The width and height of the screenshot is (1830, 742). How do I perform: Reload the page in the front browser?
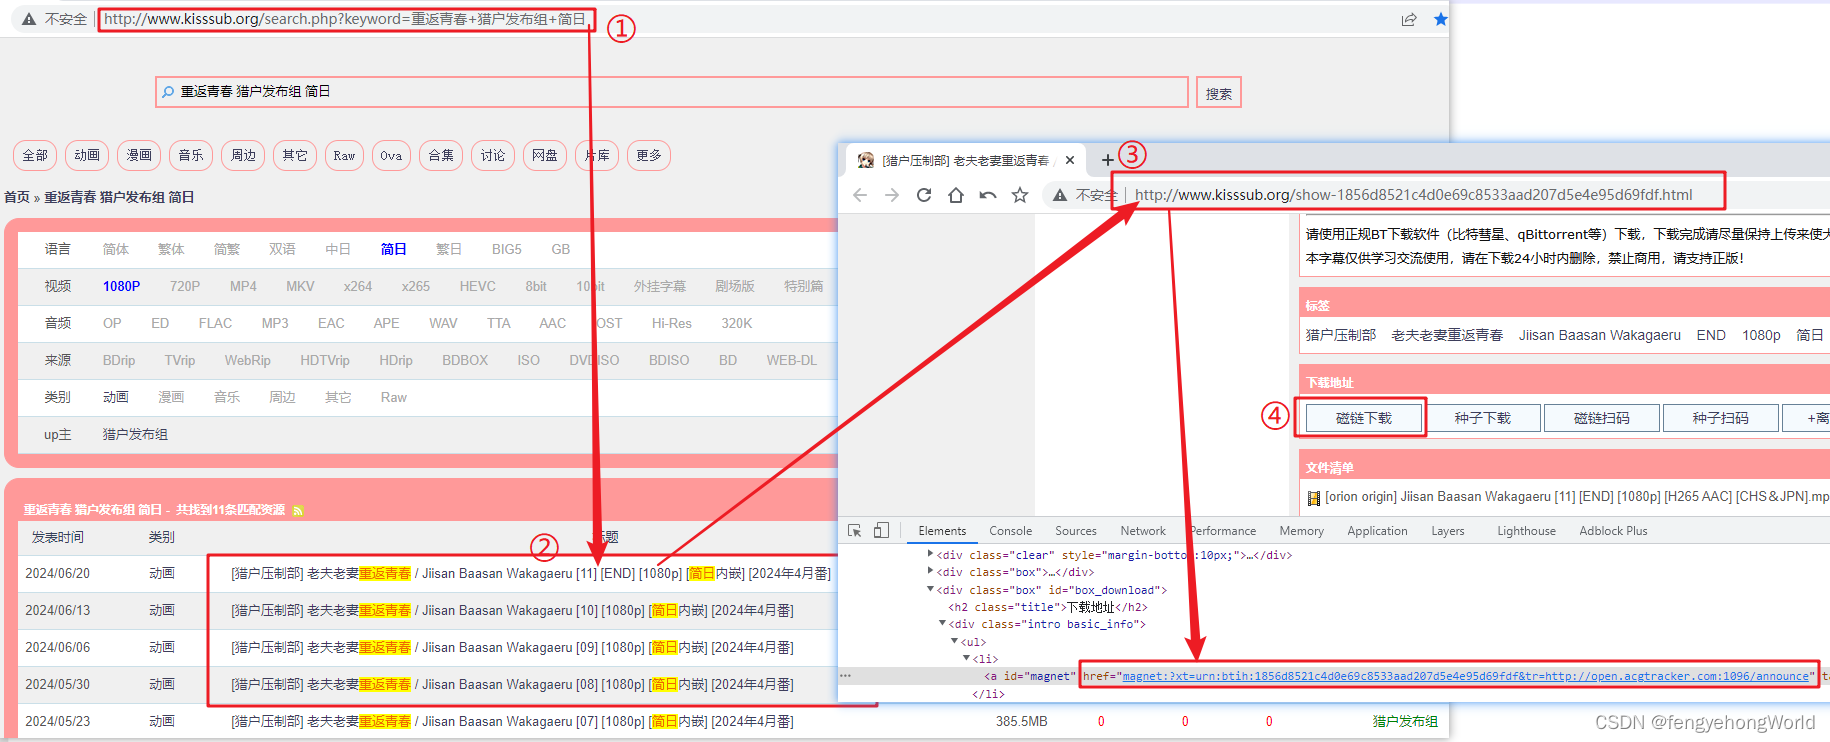tap(924, 195)
